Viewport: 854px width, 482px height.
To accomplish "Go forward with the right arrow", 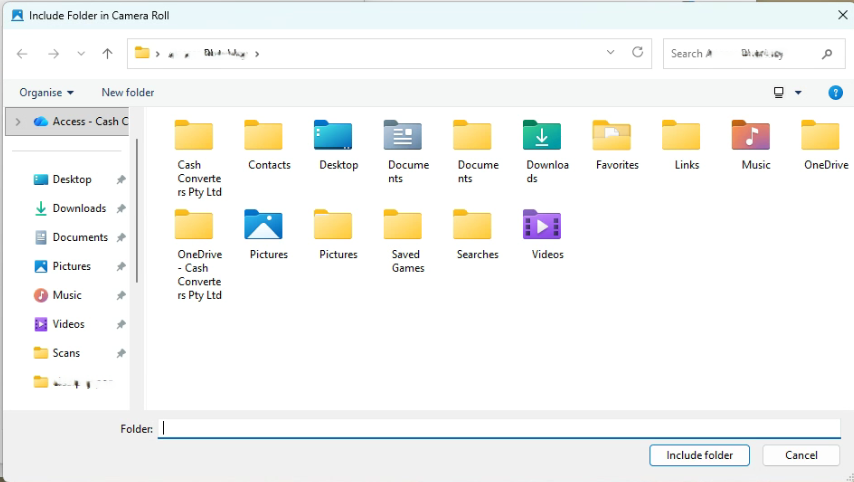I will [x=53, y=53].
